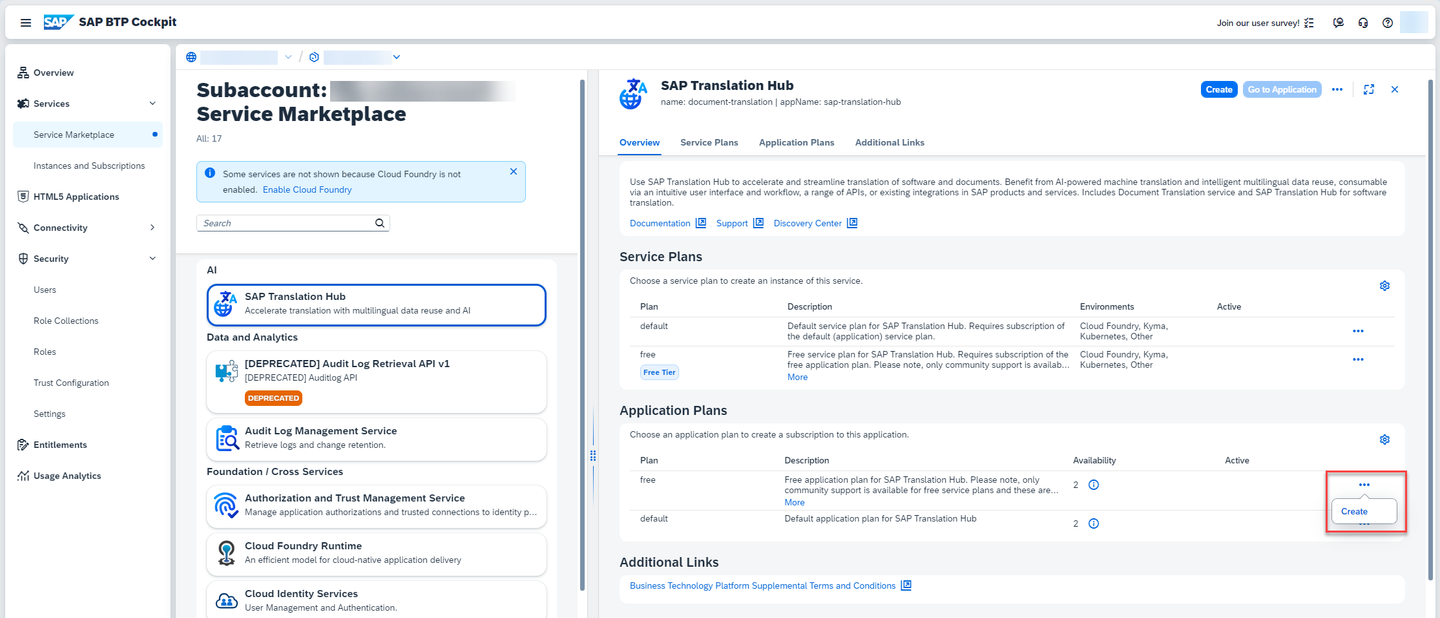
Task: Click the panel splitter grip handle
Action: tap(593, 455)
